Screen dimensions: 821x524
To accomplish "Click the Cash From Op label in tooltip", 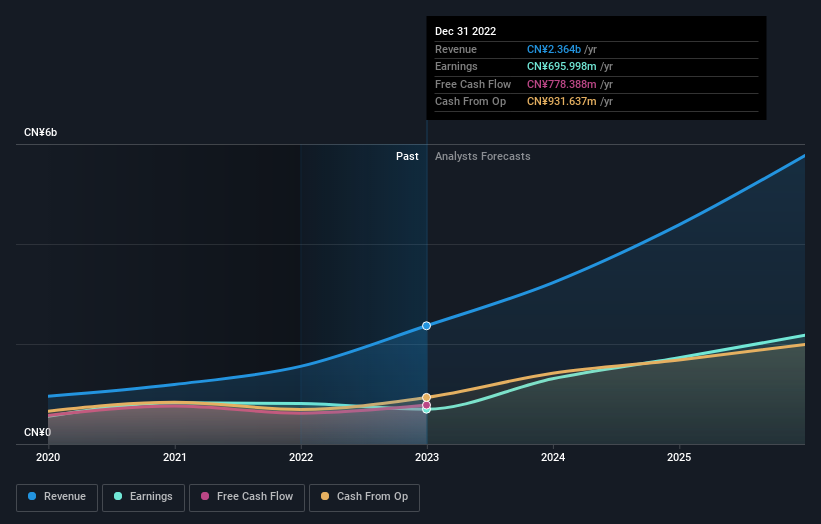I will [x=470, y=102].
